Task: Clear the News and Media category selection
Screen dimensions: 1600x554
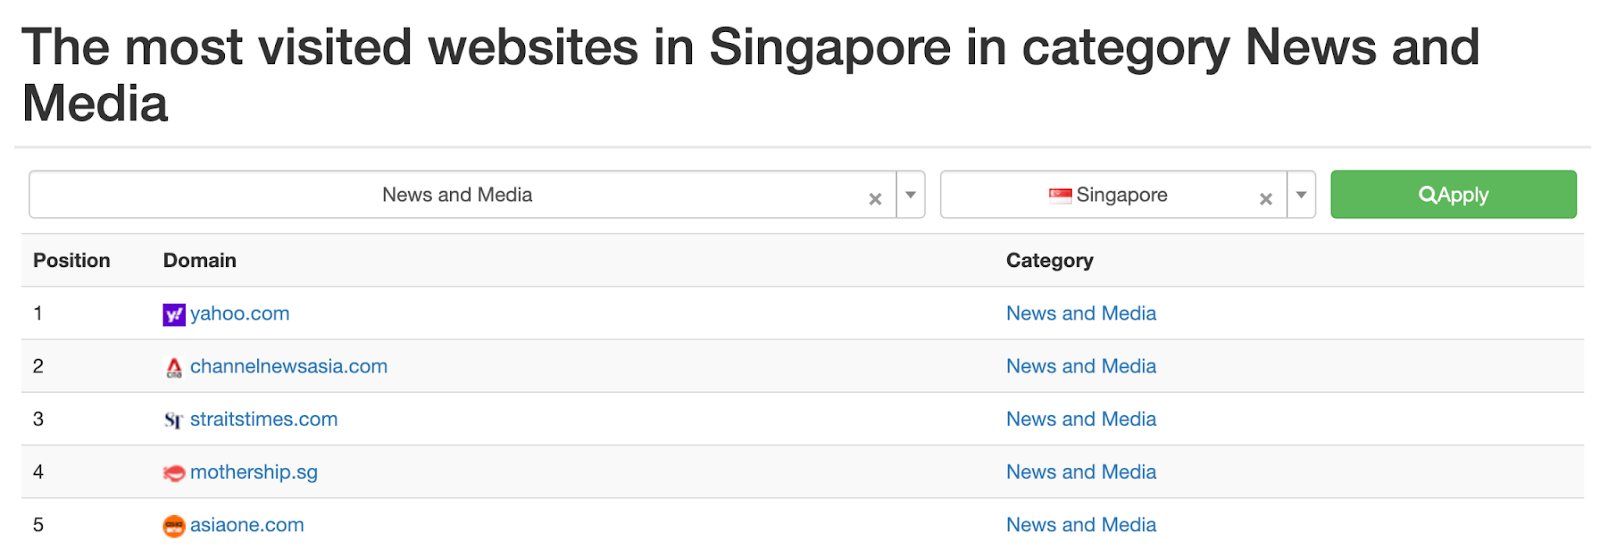Action: coord(875,199)
